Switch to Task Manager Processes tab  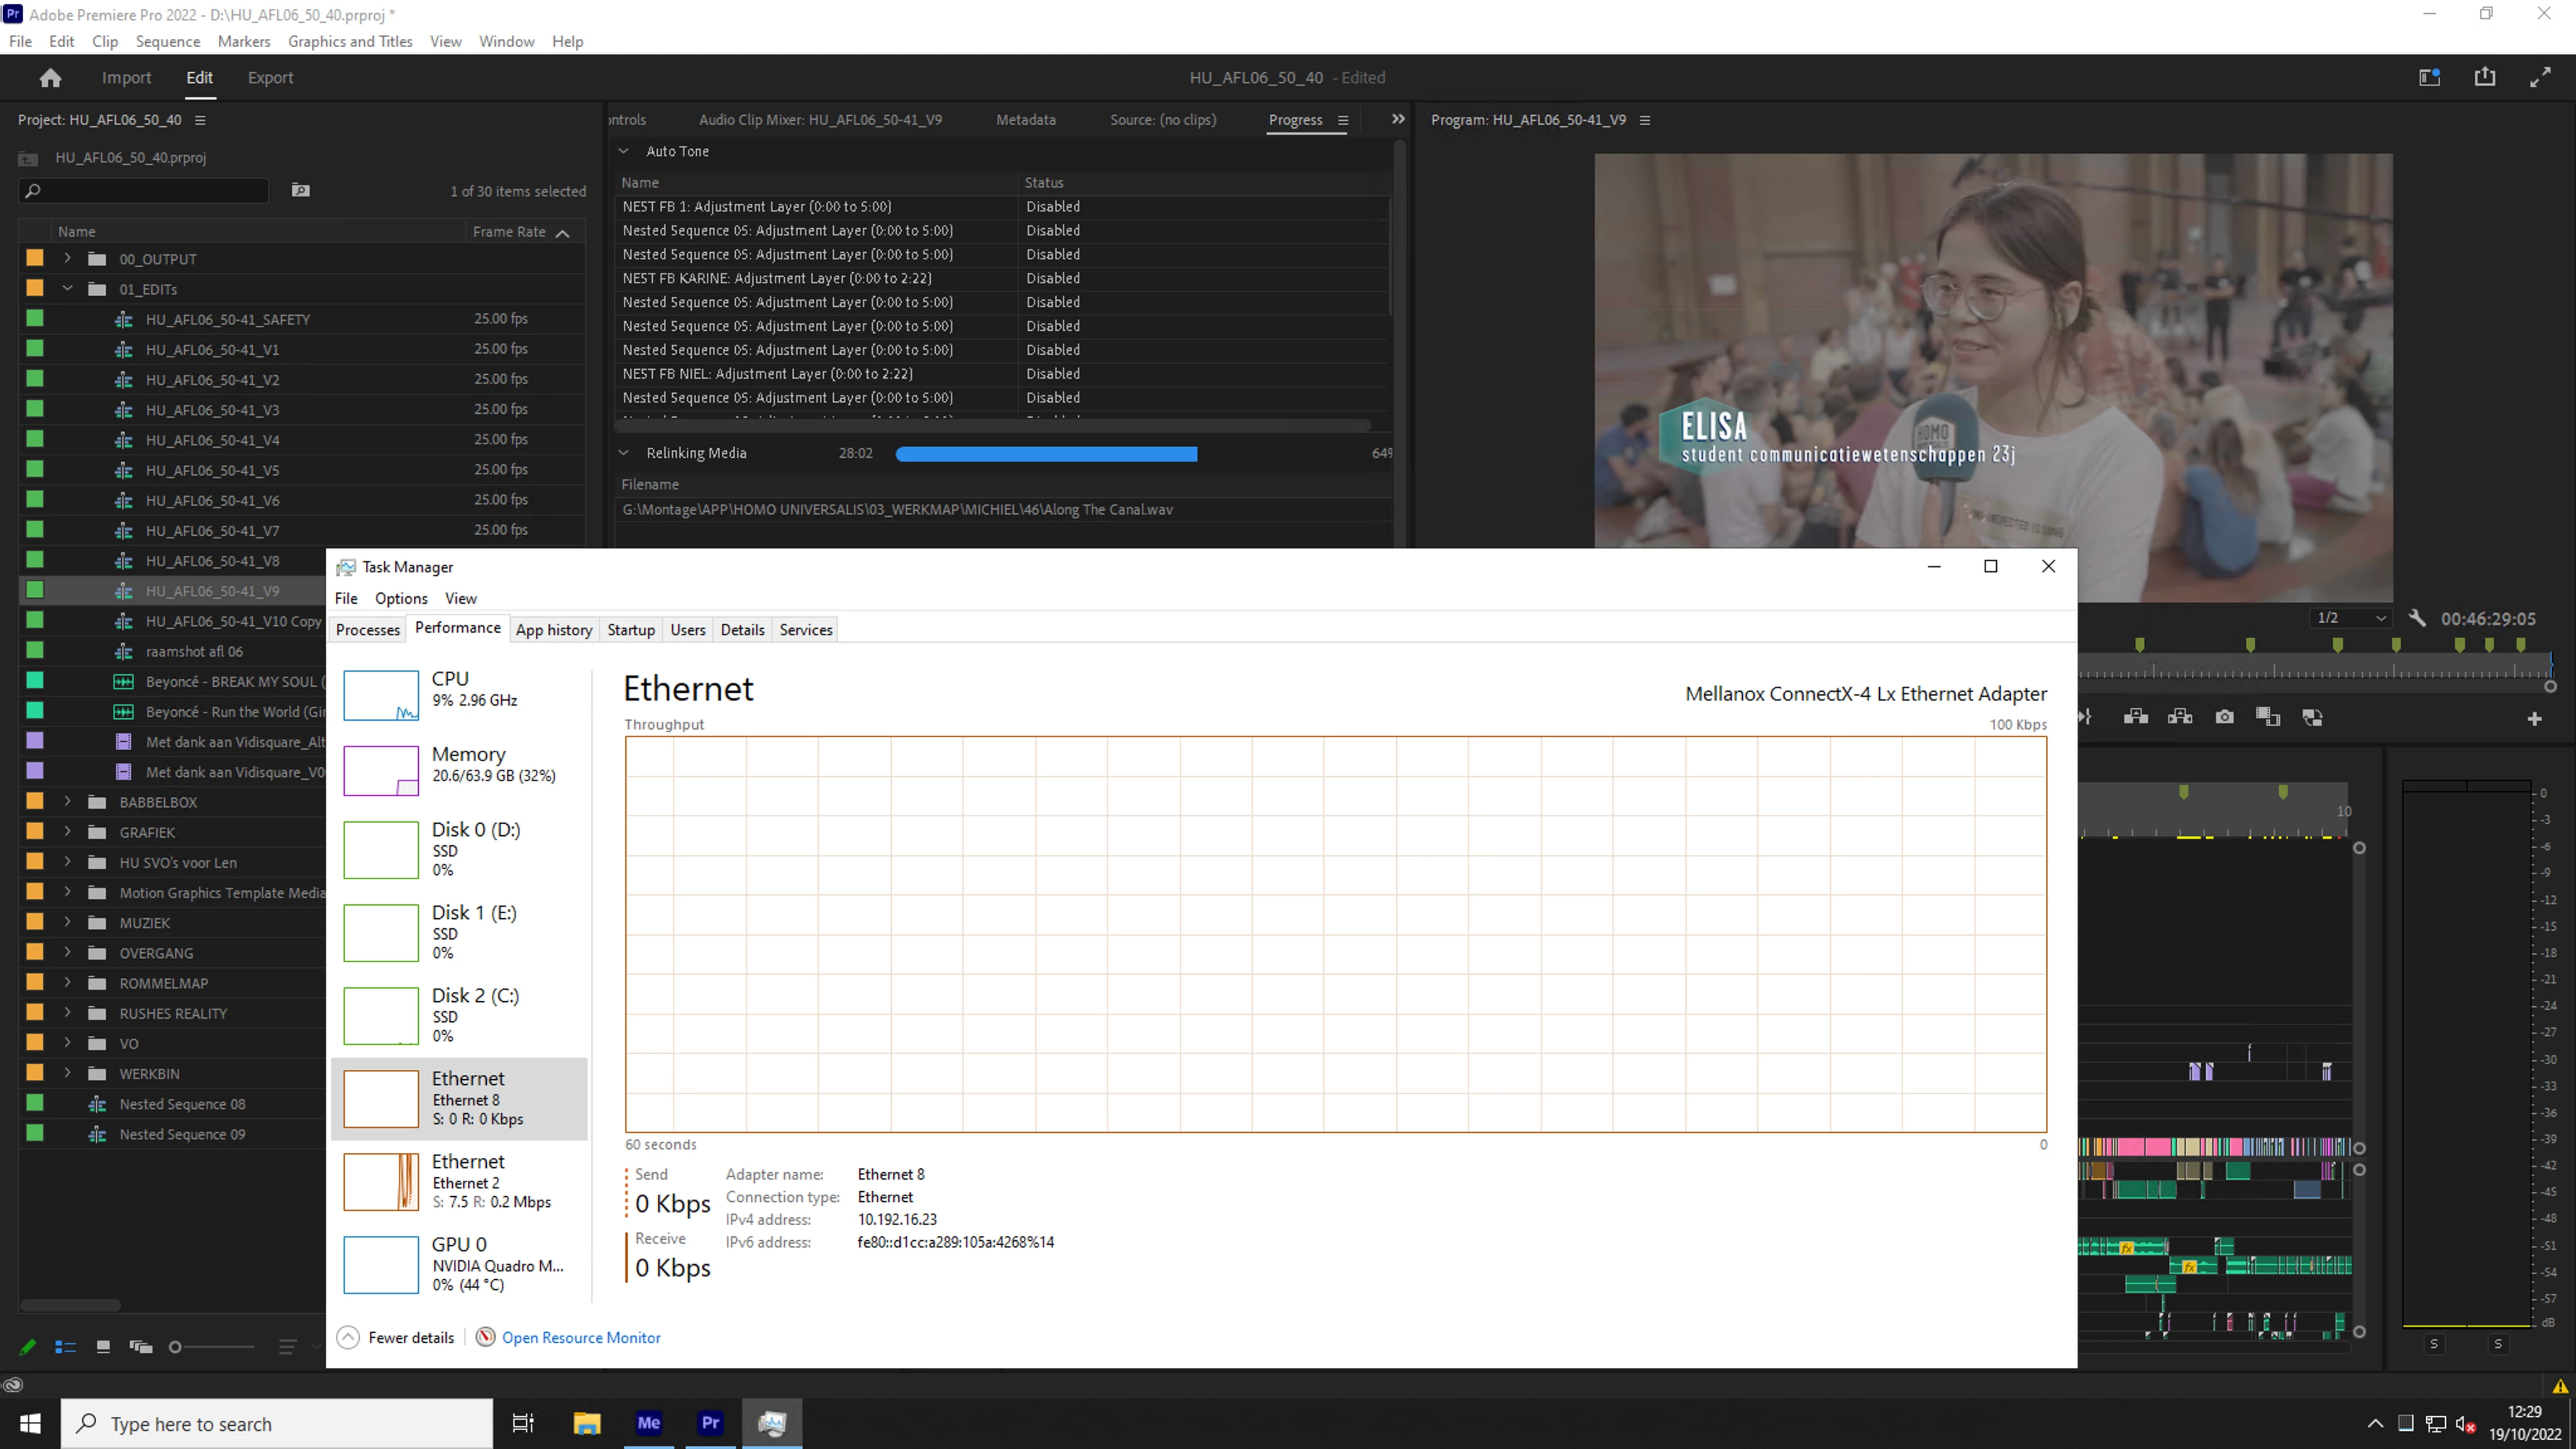367,629
